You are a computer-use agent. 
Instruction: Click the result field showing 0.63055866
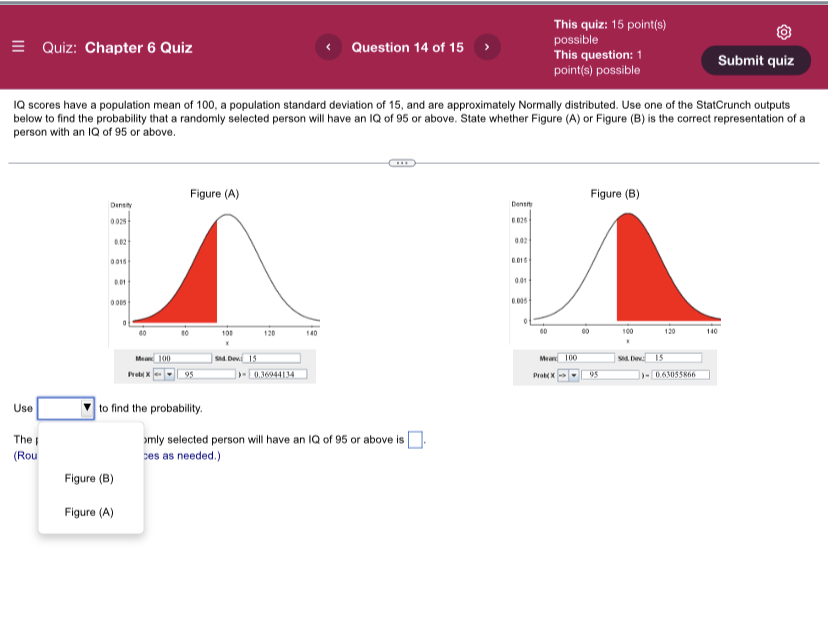click(x=681, y=376)
